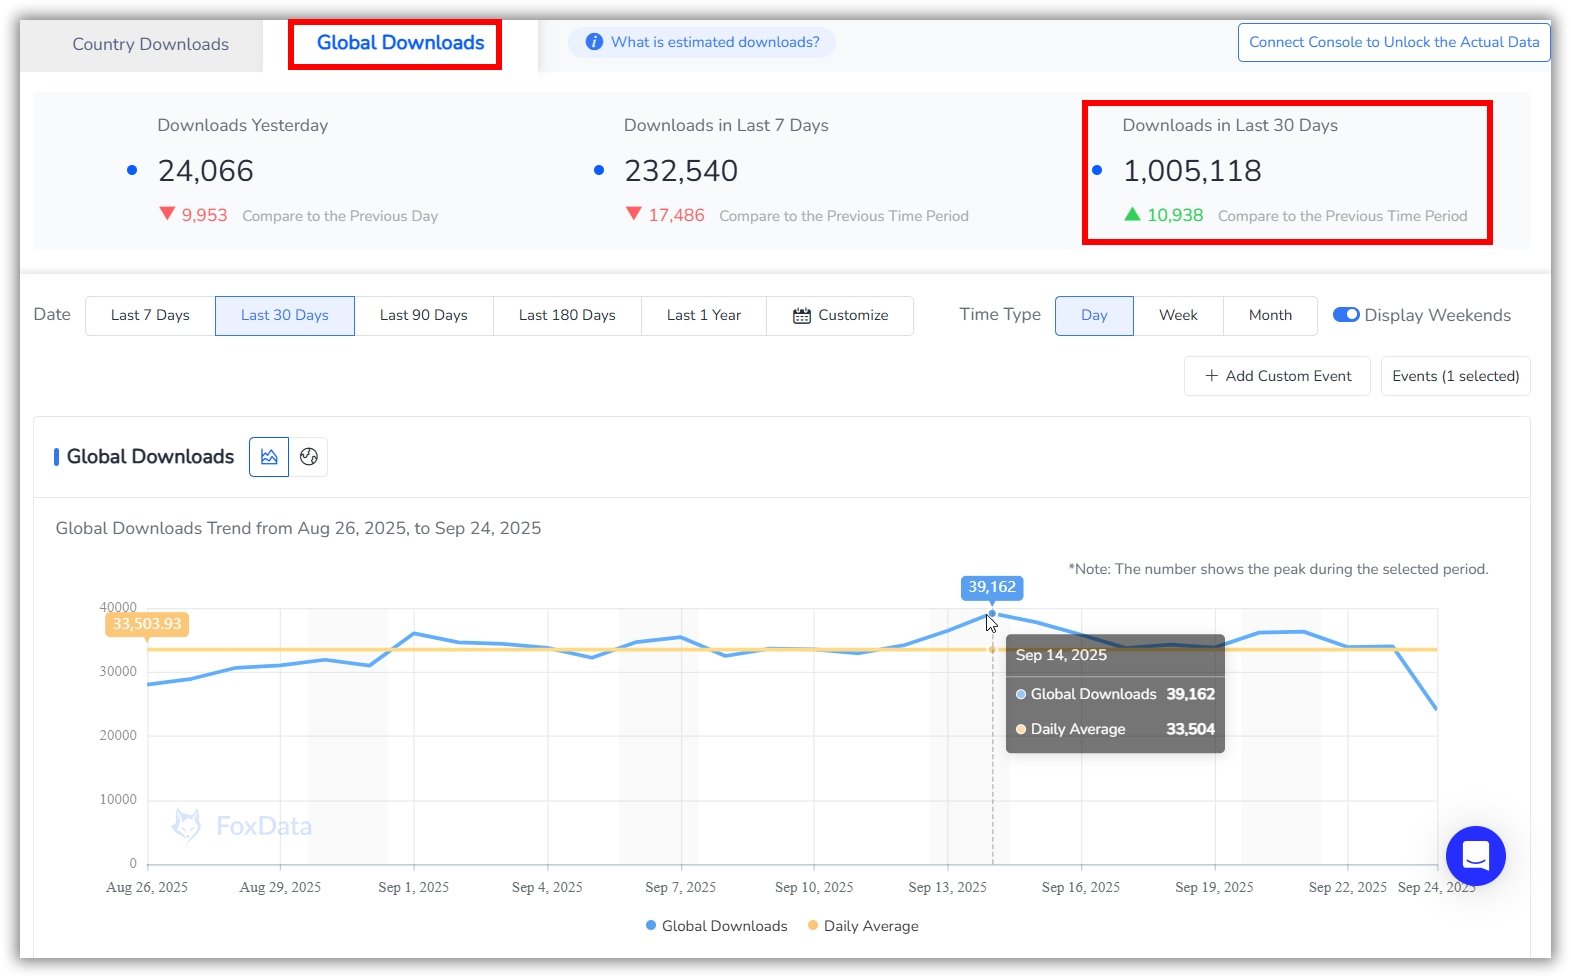Click the blue Global Downloads legend dot

[x=652, y=926]
